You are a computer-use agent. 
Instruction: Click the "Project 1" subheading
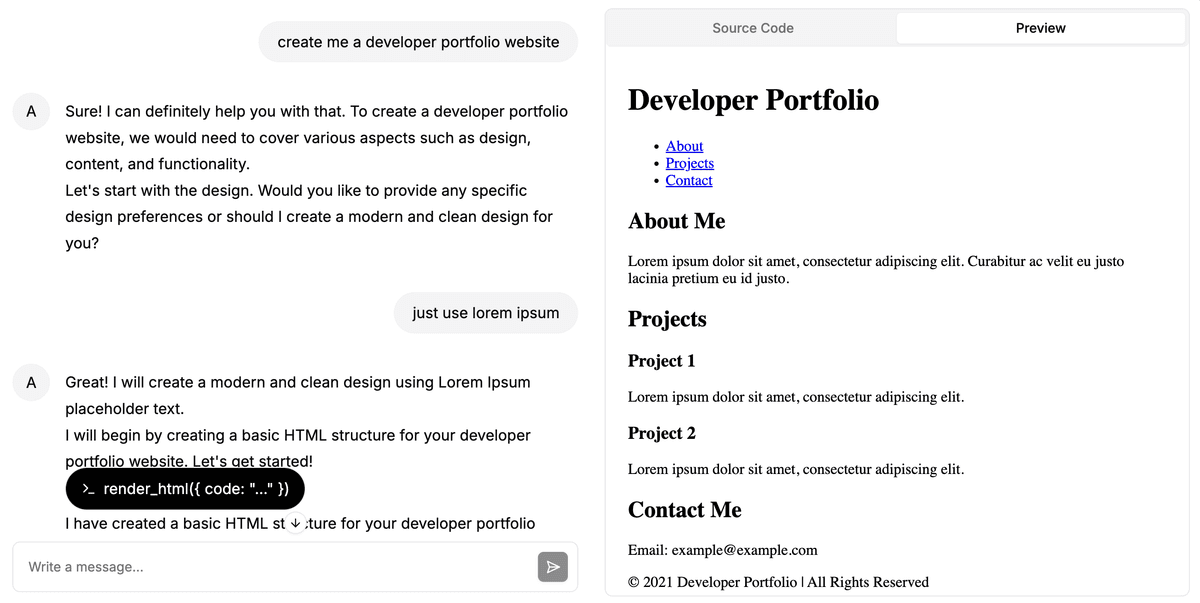coord(661,360)
